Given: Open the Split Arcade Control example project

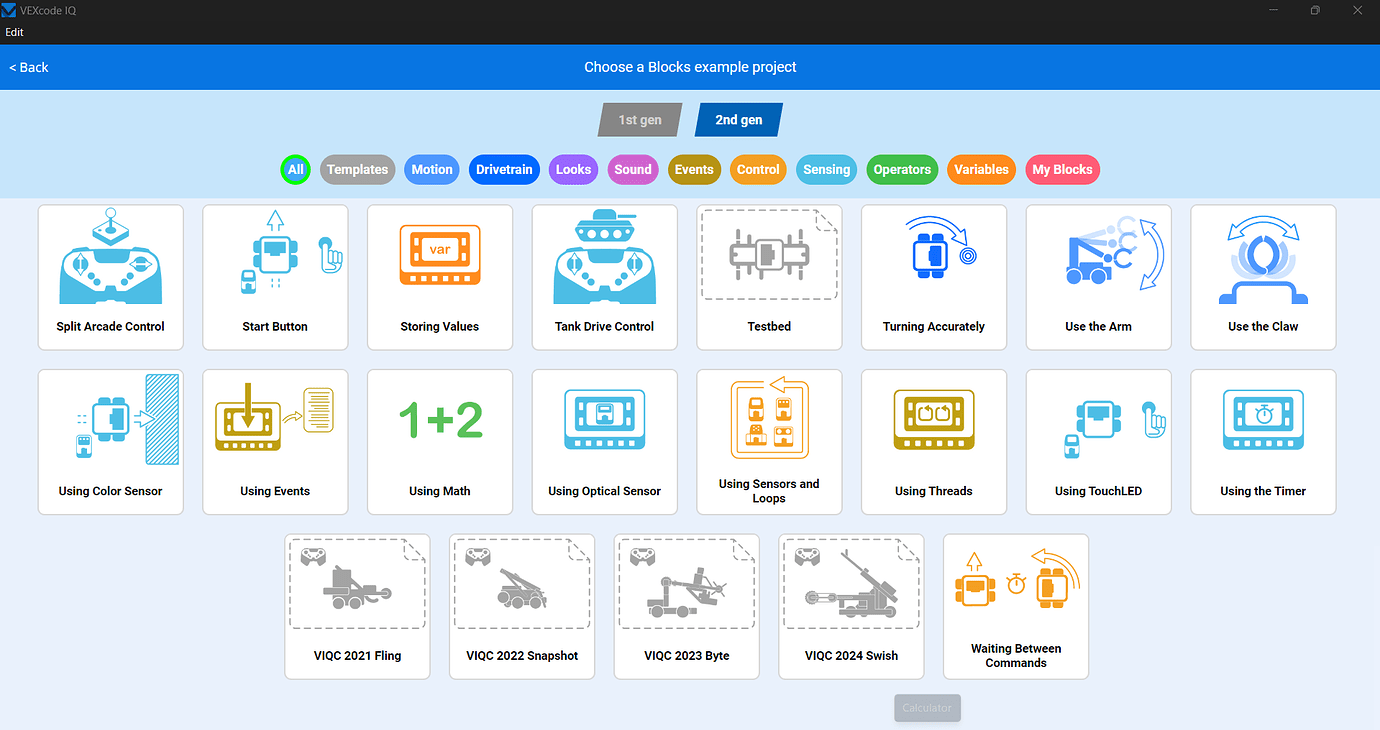Looking at the screenshot, I should (x=110, y=277).
